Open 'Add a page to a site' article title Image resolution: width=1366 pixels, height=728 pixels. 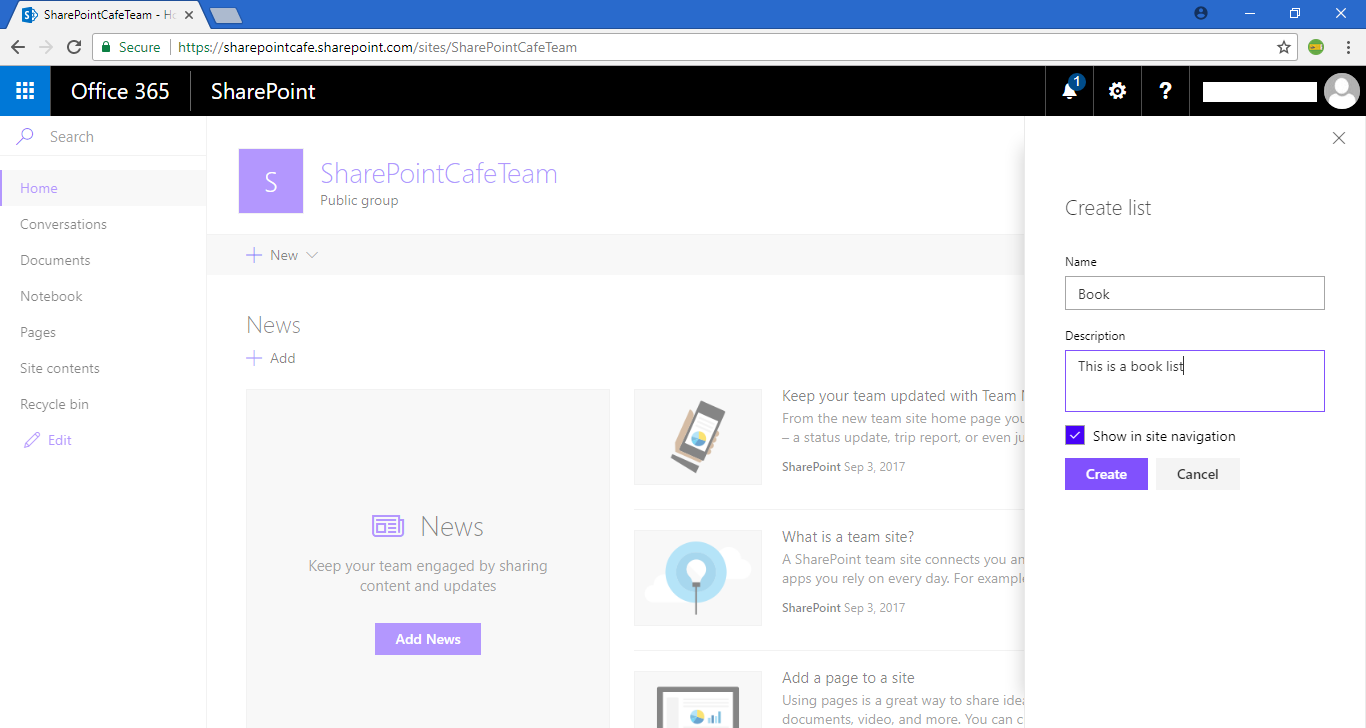coord(848,678)
